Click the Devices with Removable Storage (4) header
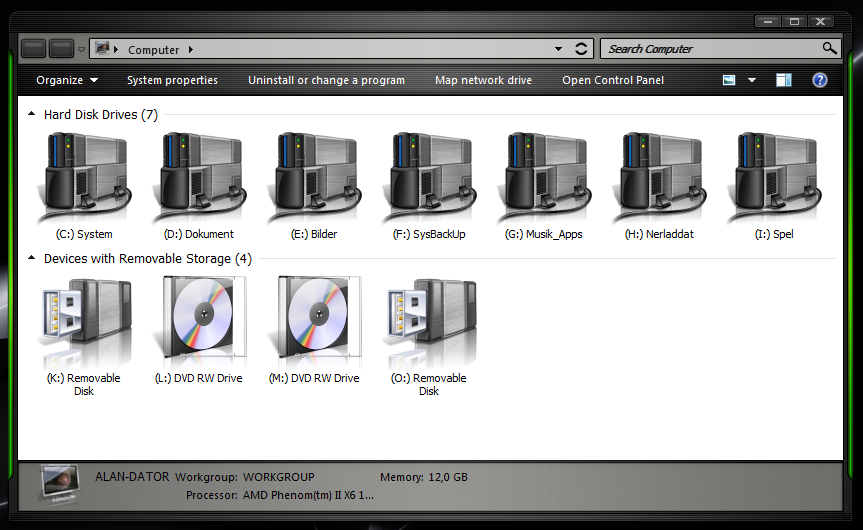Image resolution: width=863 pixels, height=530 pixels. (x=148, y=259)
